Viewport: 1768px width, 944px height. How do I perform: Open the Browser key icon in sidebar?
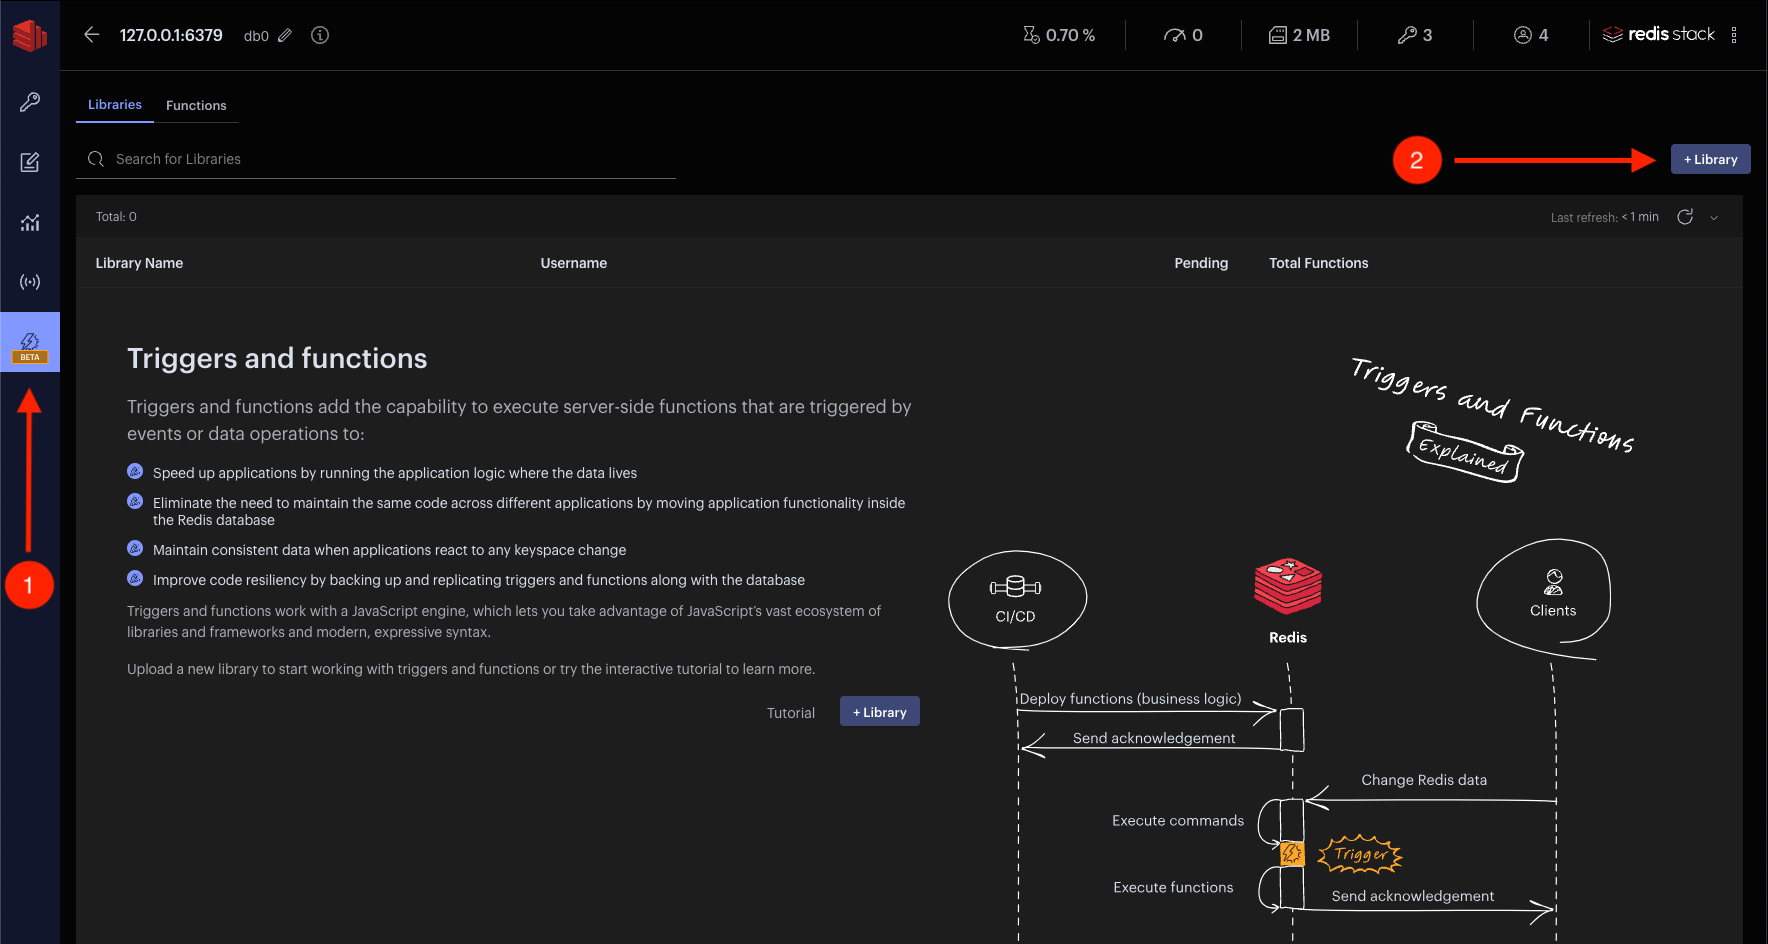pyautogui.click(x=30, y=102)
